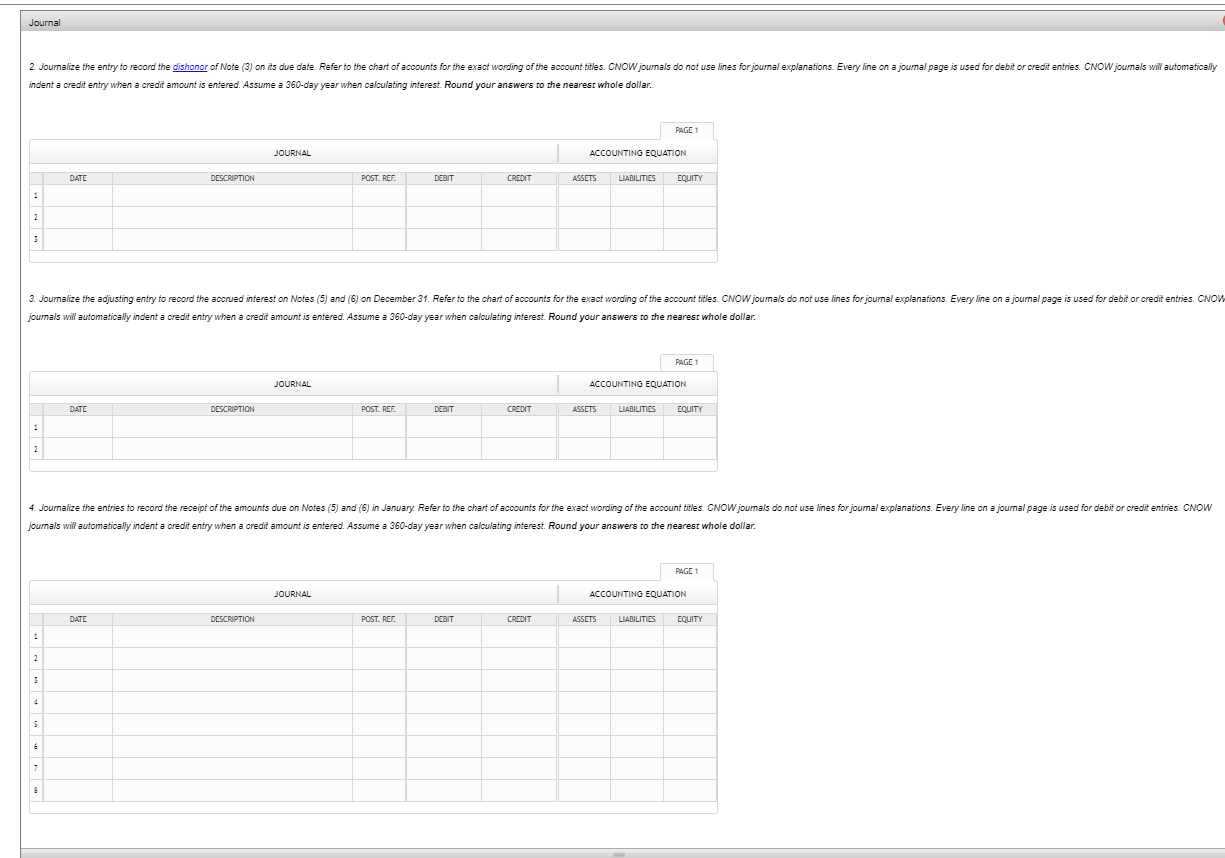Click Credit cell, row 2, question 2 journal

click(519, 218)
